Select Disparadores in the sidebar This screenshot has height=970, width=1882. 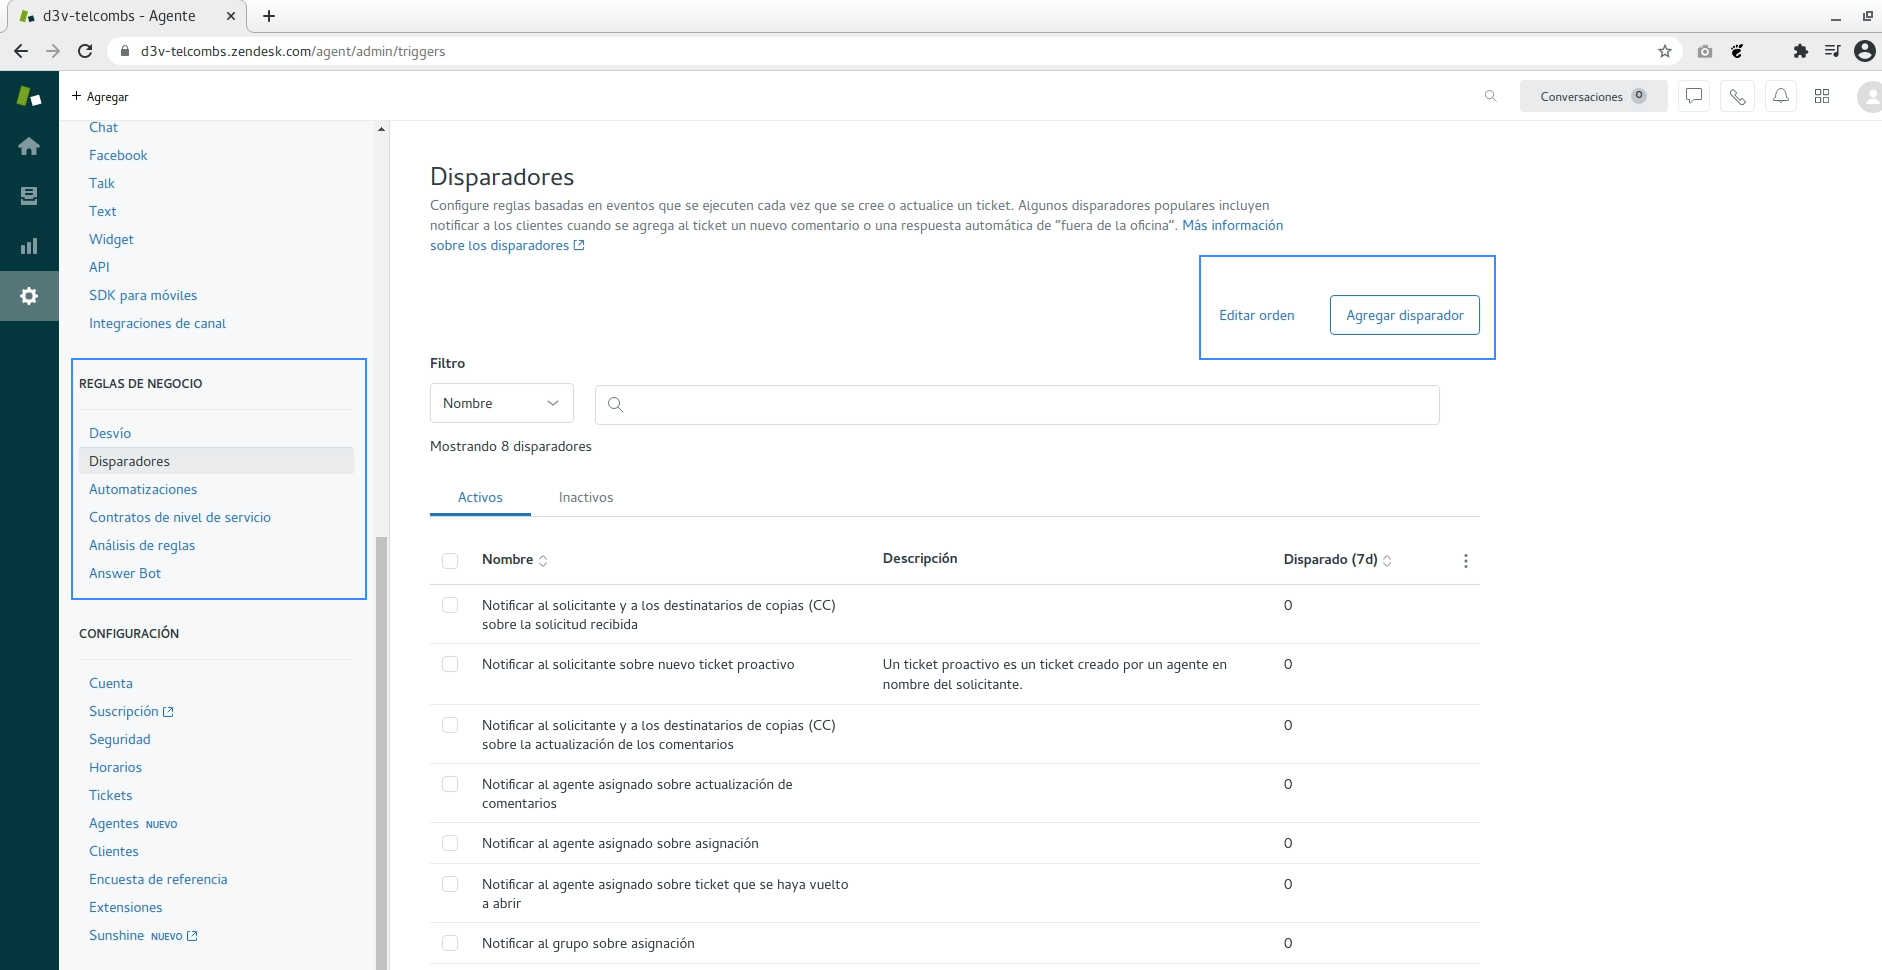(x=216, y=461)
